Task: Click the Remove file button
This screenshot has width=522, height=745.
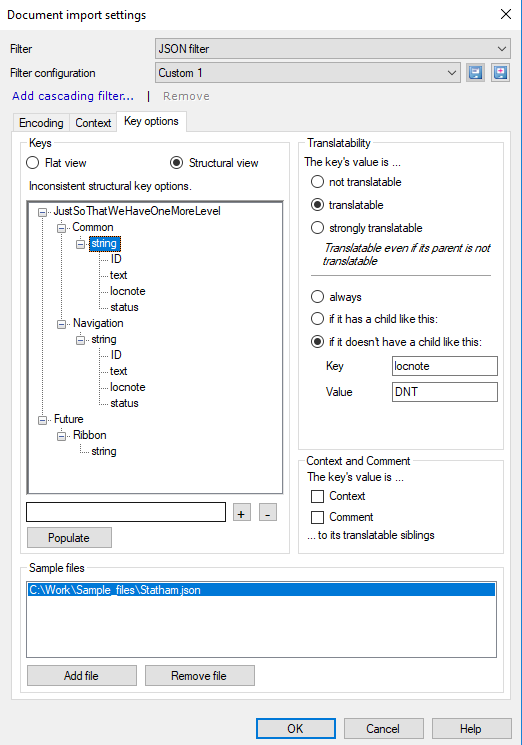Action: pyautogui.click(x=199, y=676)
